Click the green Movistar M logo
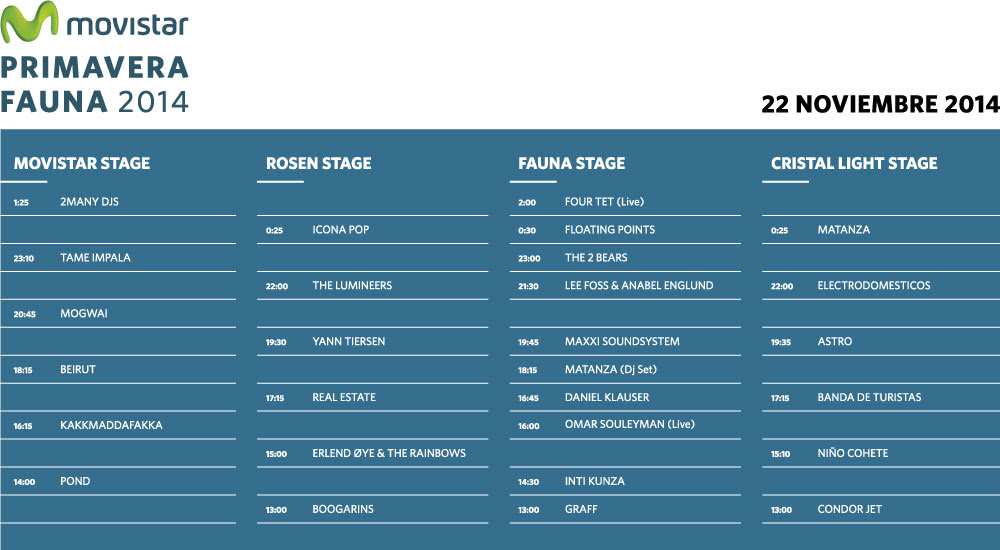 coord(29,22)
